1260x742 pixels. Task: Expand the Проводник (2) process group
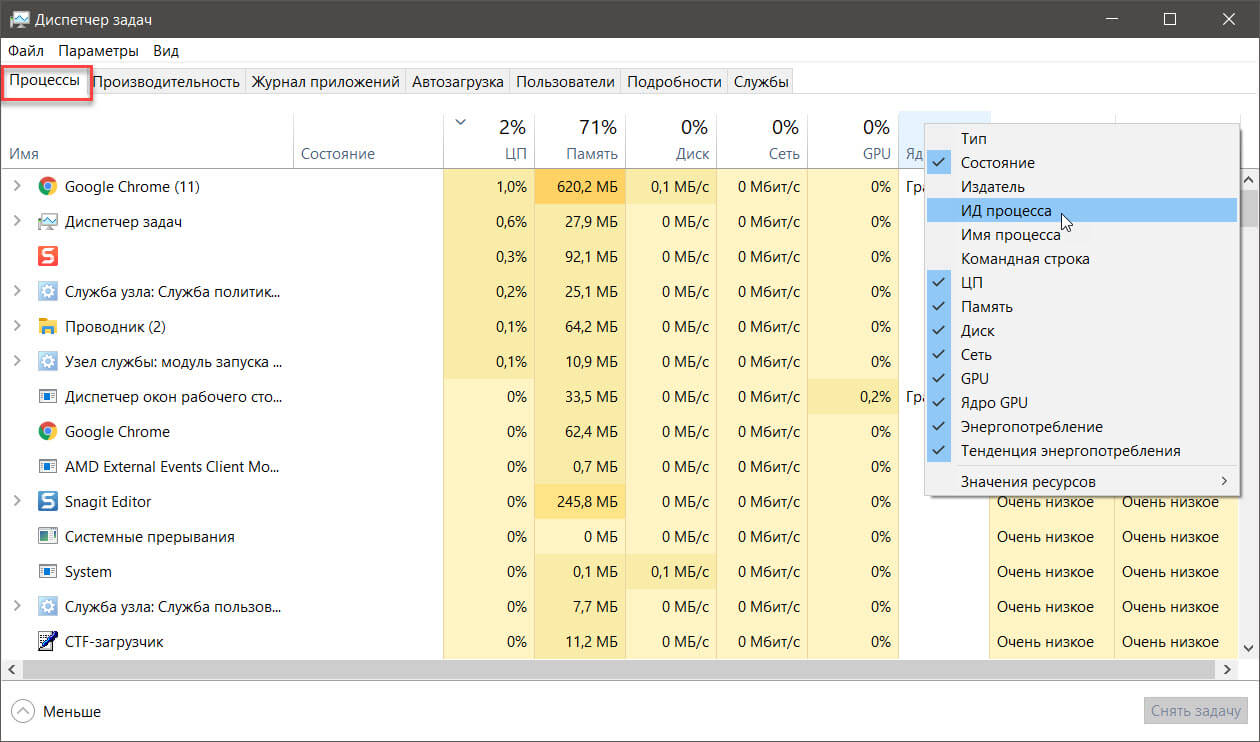tap(16, 327)
